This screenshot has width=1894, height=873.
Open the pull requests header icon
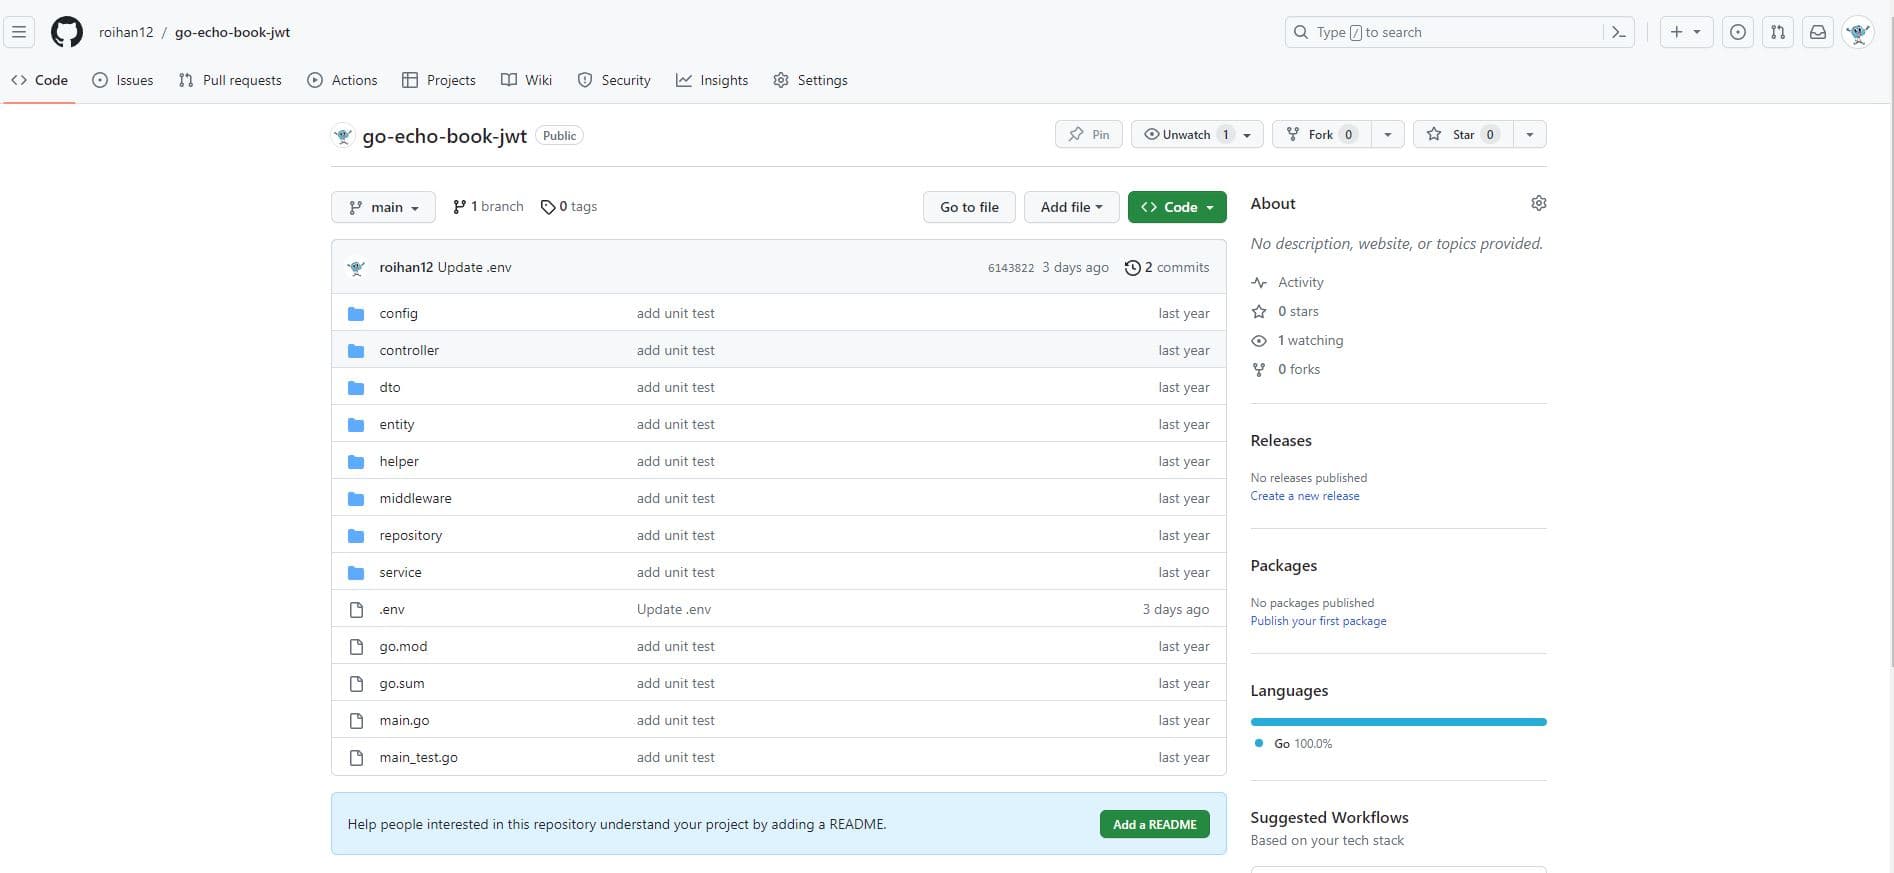tap(1778, 32)
